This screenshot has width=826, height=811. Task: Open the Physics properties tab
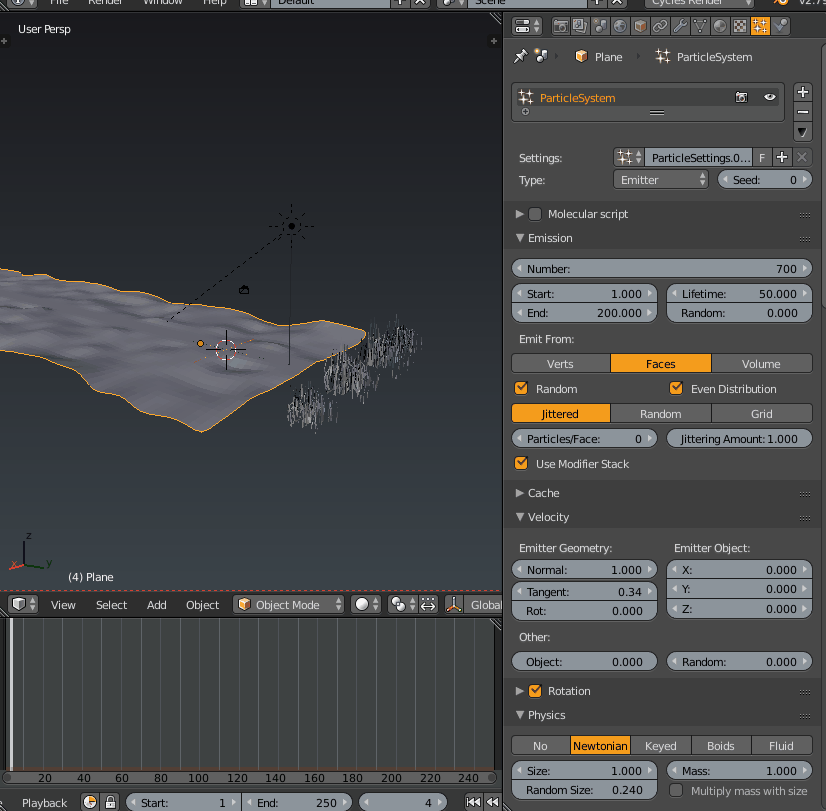(780, 26)
